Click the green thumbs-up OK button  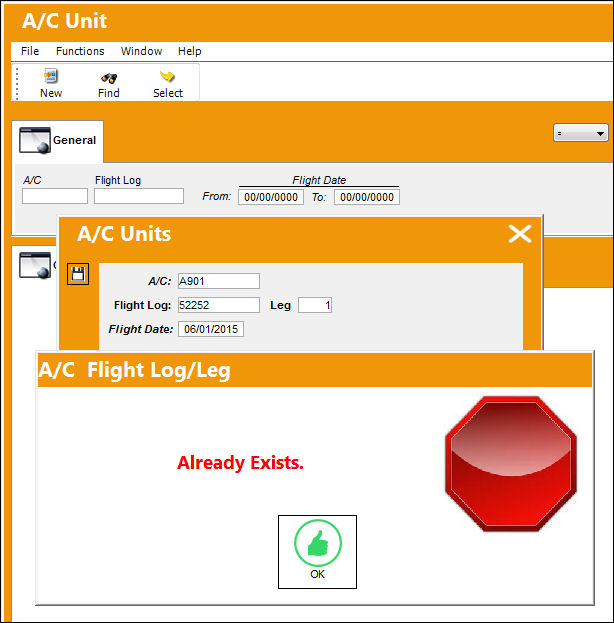click(317, 551)
